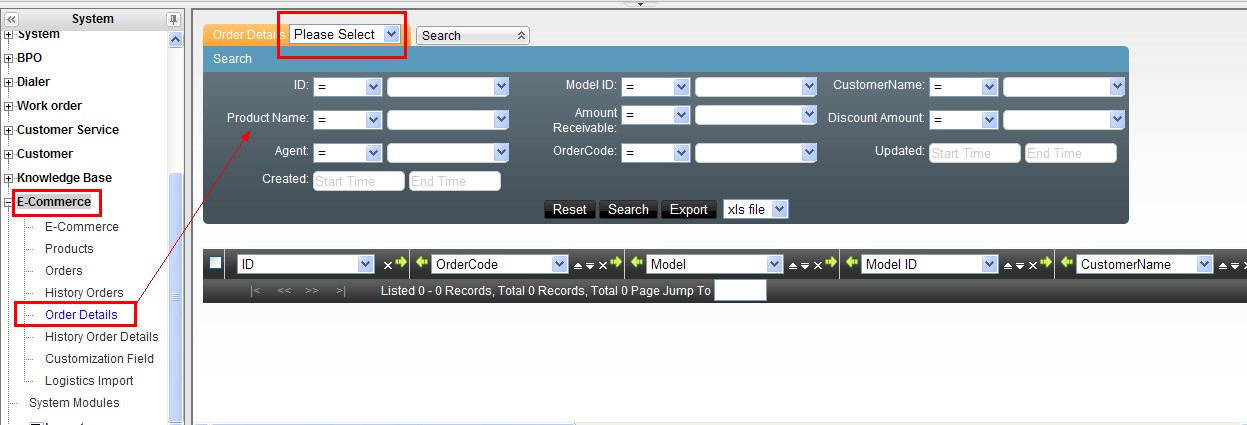Tick the select-all checkbox in table header
1247x425 pixels.
(215, 263)
